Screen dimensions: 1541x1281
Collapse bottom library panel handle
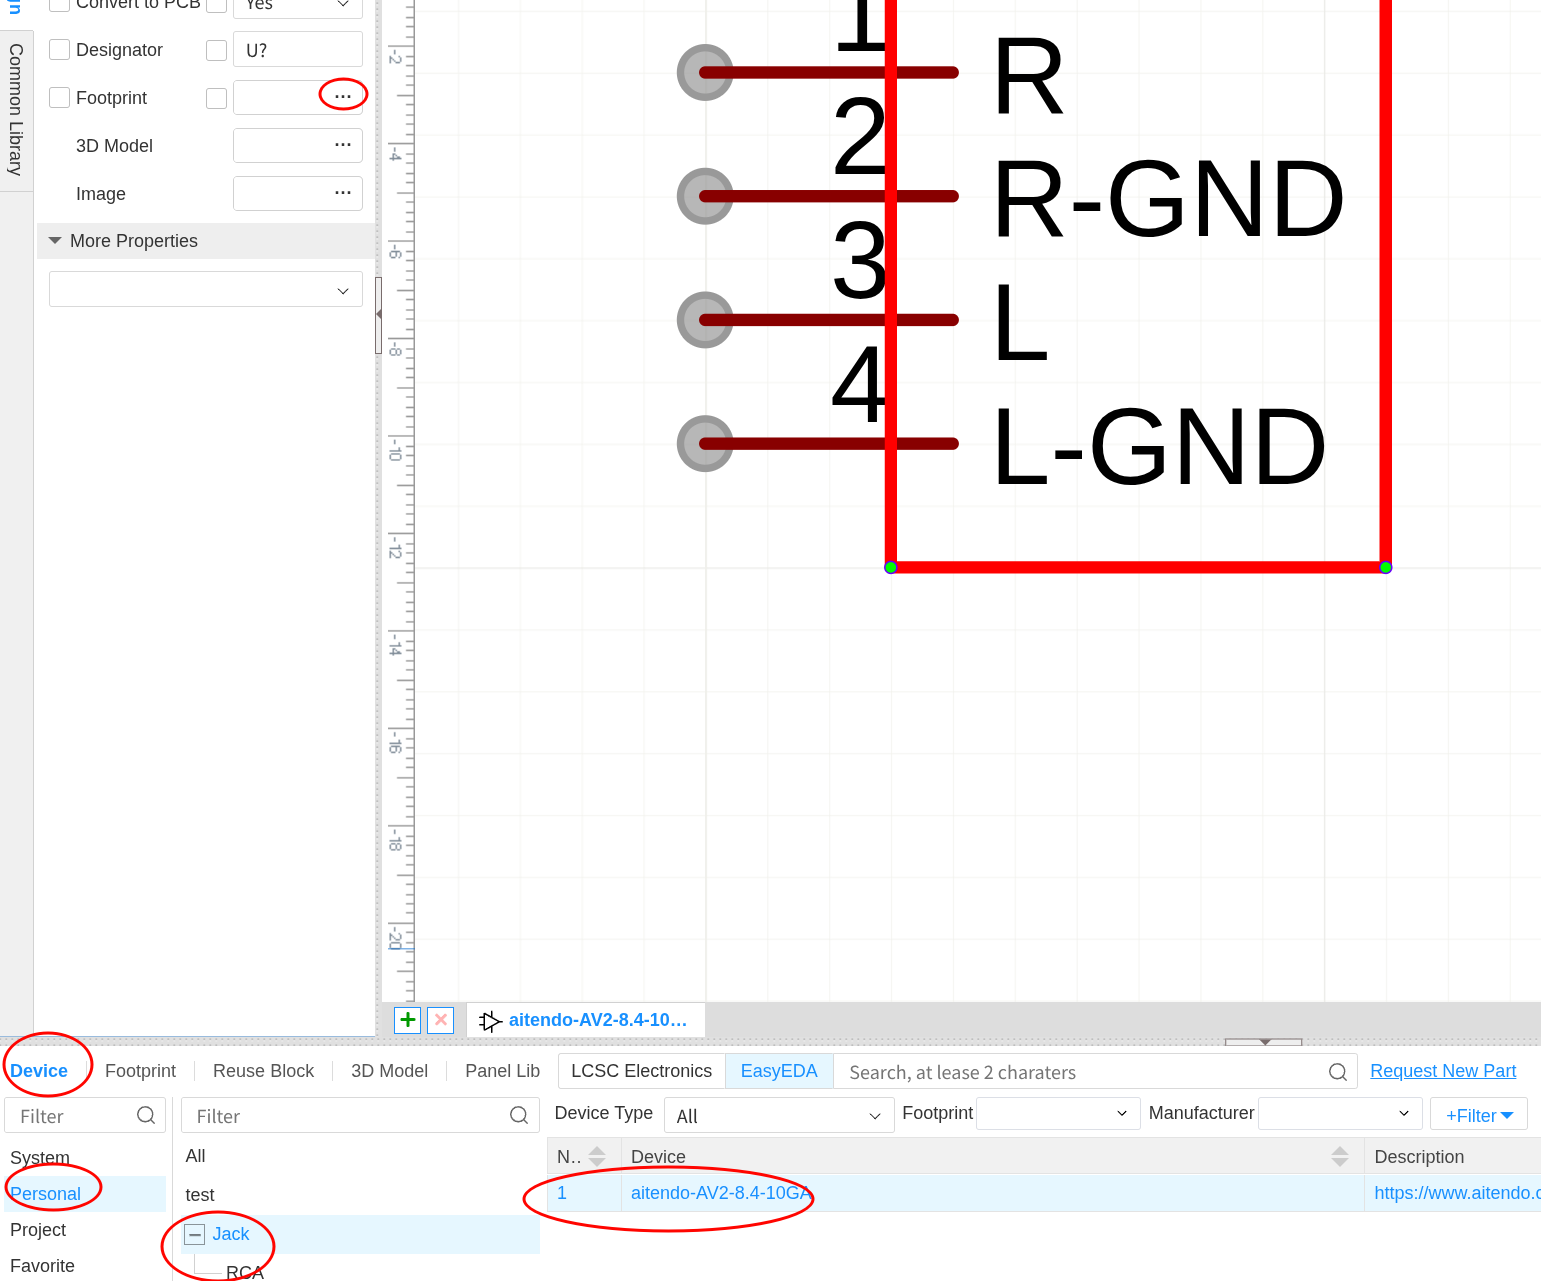[x=1264, y=1042]
